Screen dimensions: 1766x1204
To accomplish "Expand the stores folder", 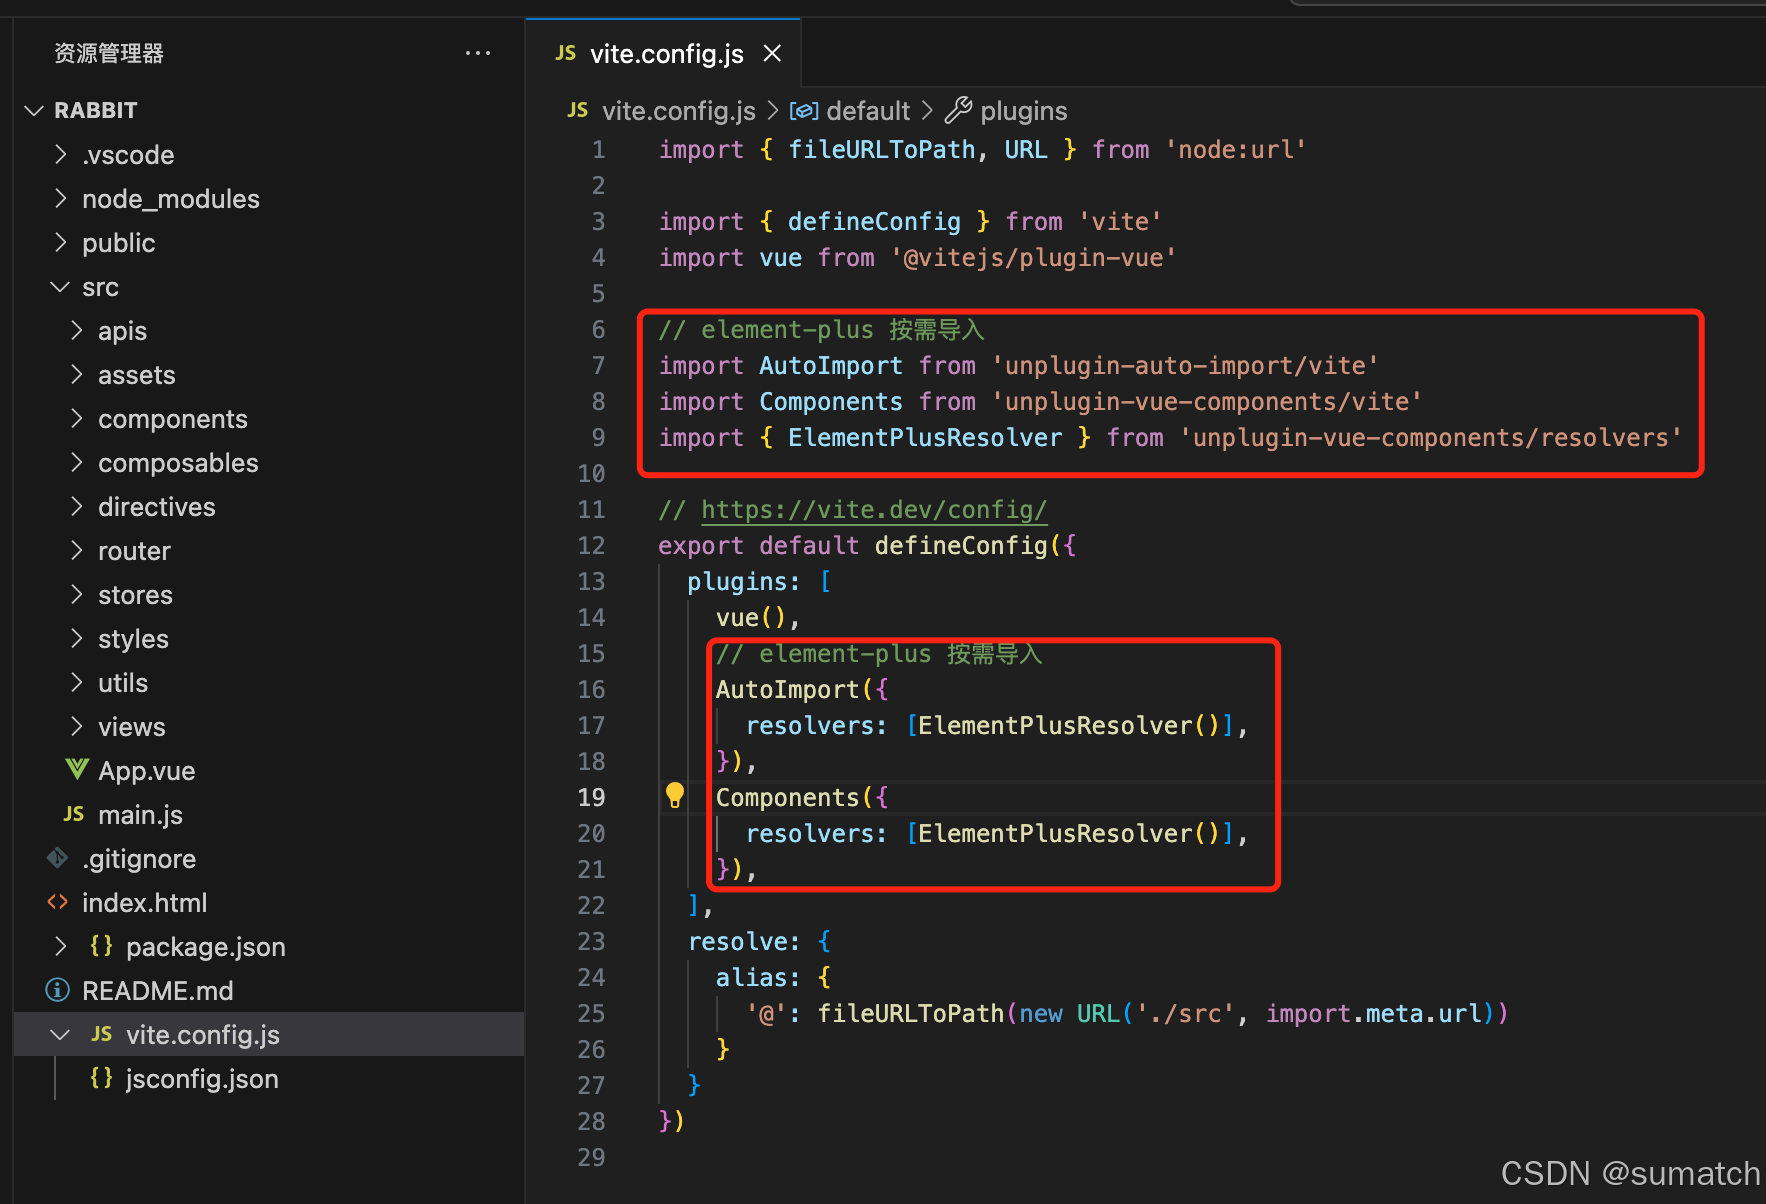I will (x=77, y=594).
